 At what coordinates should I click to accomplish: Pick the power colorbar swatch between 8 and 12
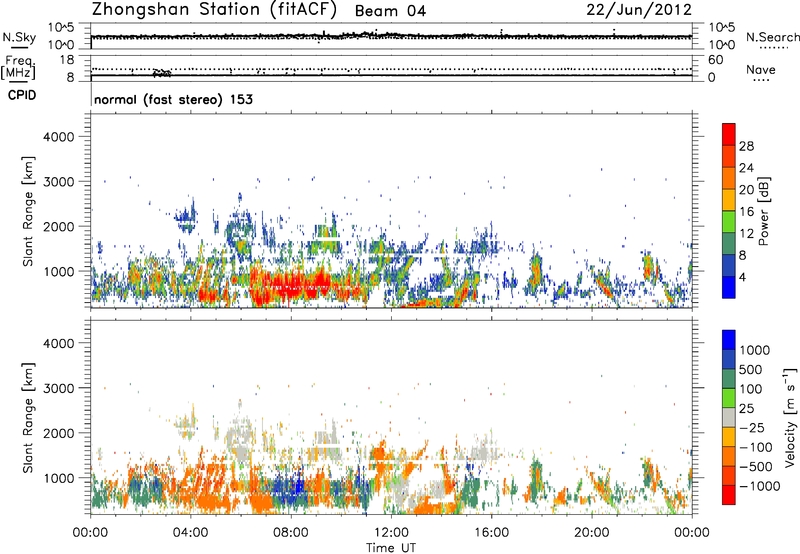[729, 244]
